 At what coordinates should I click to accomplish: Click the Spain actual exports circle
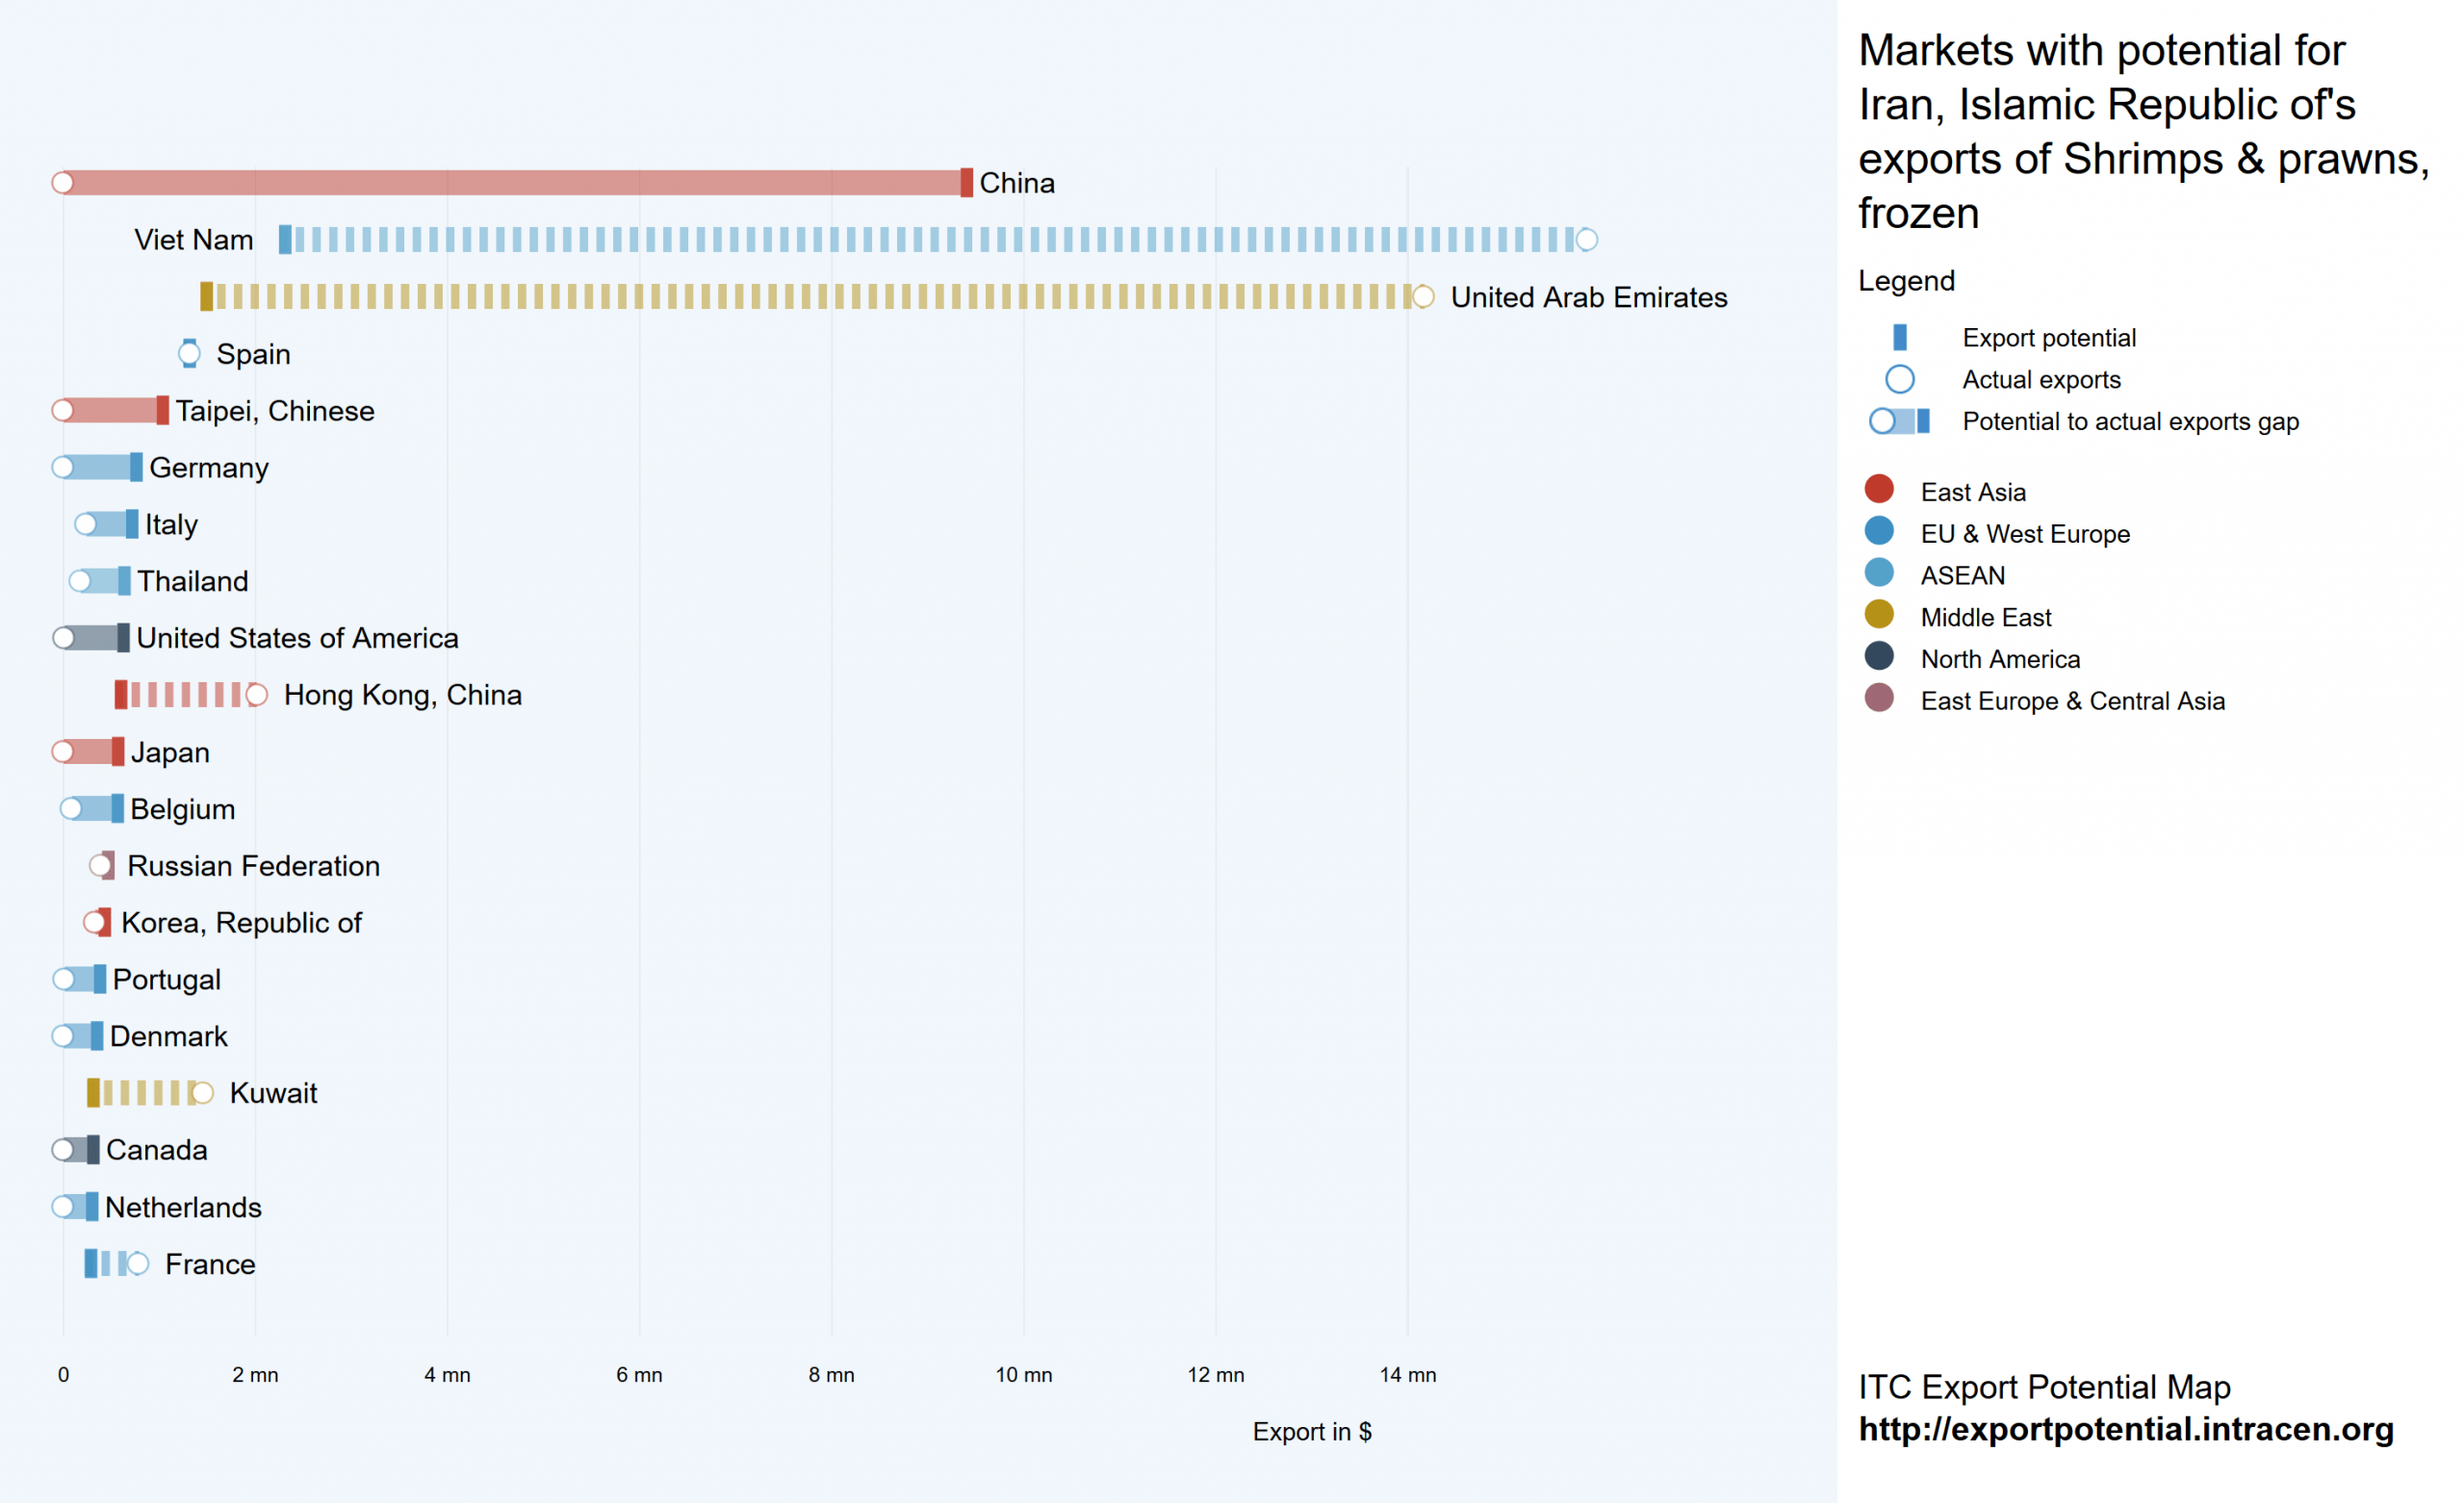(x=189, y=354)
